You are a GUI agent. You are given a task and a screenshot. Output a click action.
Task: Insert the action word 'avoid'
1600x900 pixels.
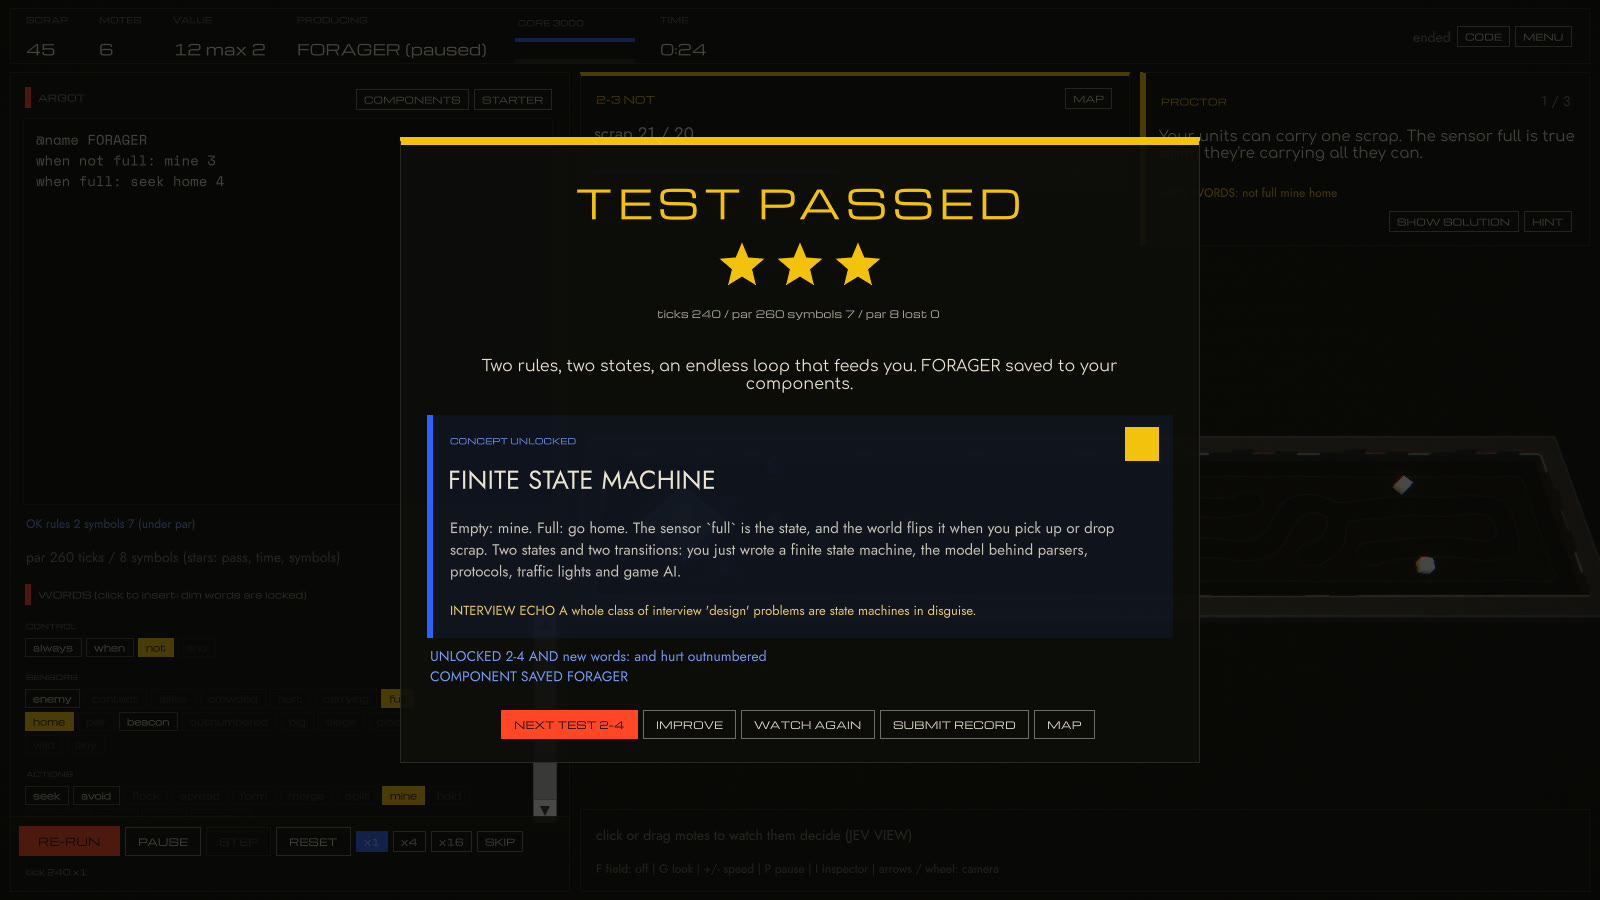click(96, 796)
